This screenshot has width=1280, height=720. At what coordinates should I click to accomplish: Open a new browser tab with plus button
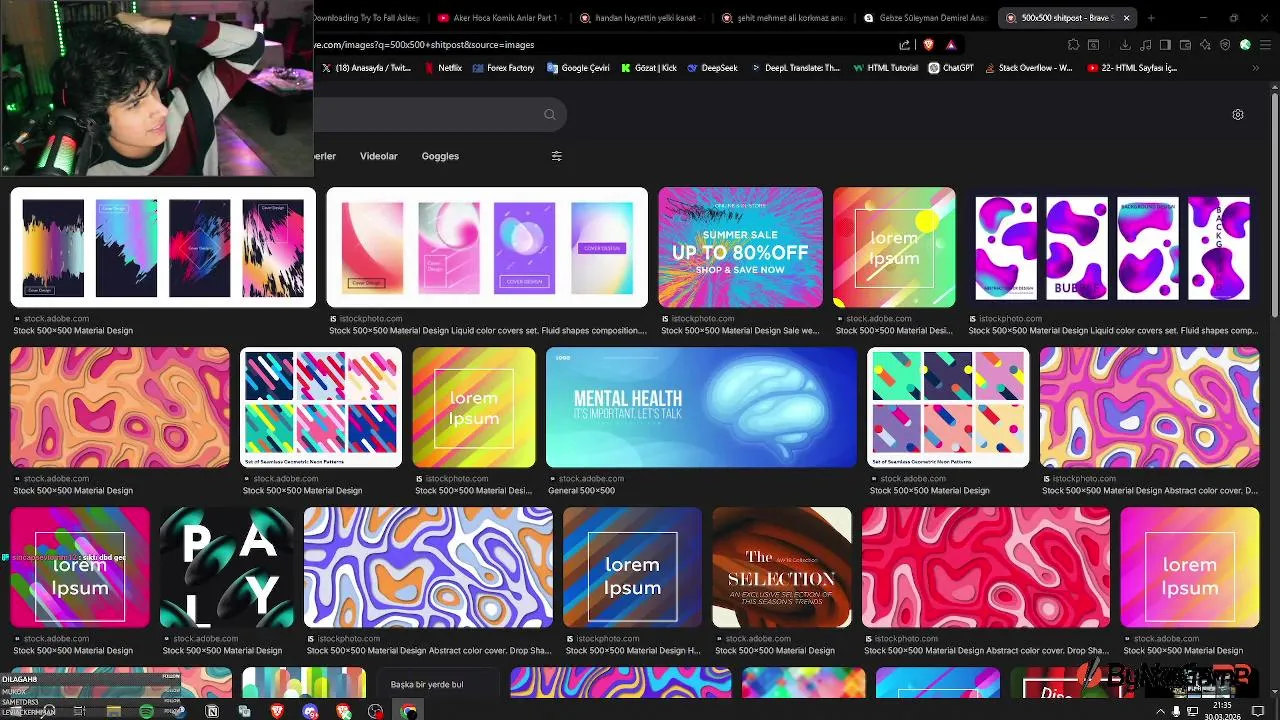(1151, 18)
